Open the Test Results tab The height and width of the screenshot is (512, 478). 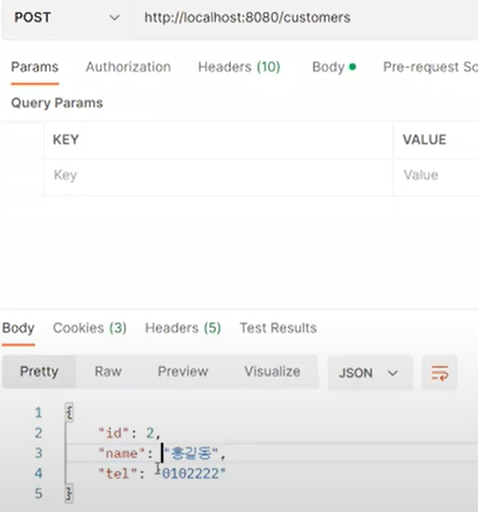[x=278, y=328]
